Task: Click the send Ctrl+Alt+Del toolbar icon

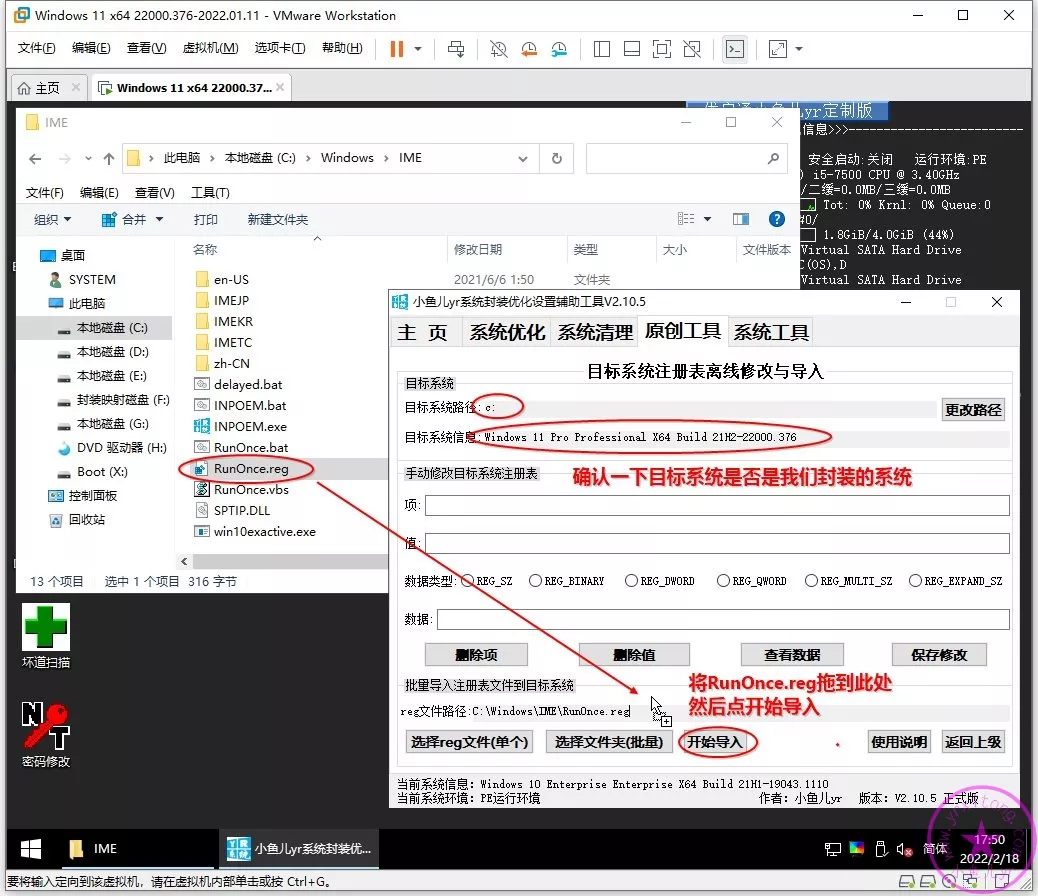Action: pyautogui.click(x=456, y=49)
